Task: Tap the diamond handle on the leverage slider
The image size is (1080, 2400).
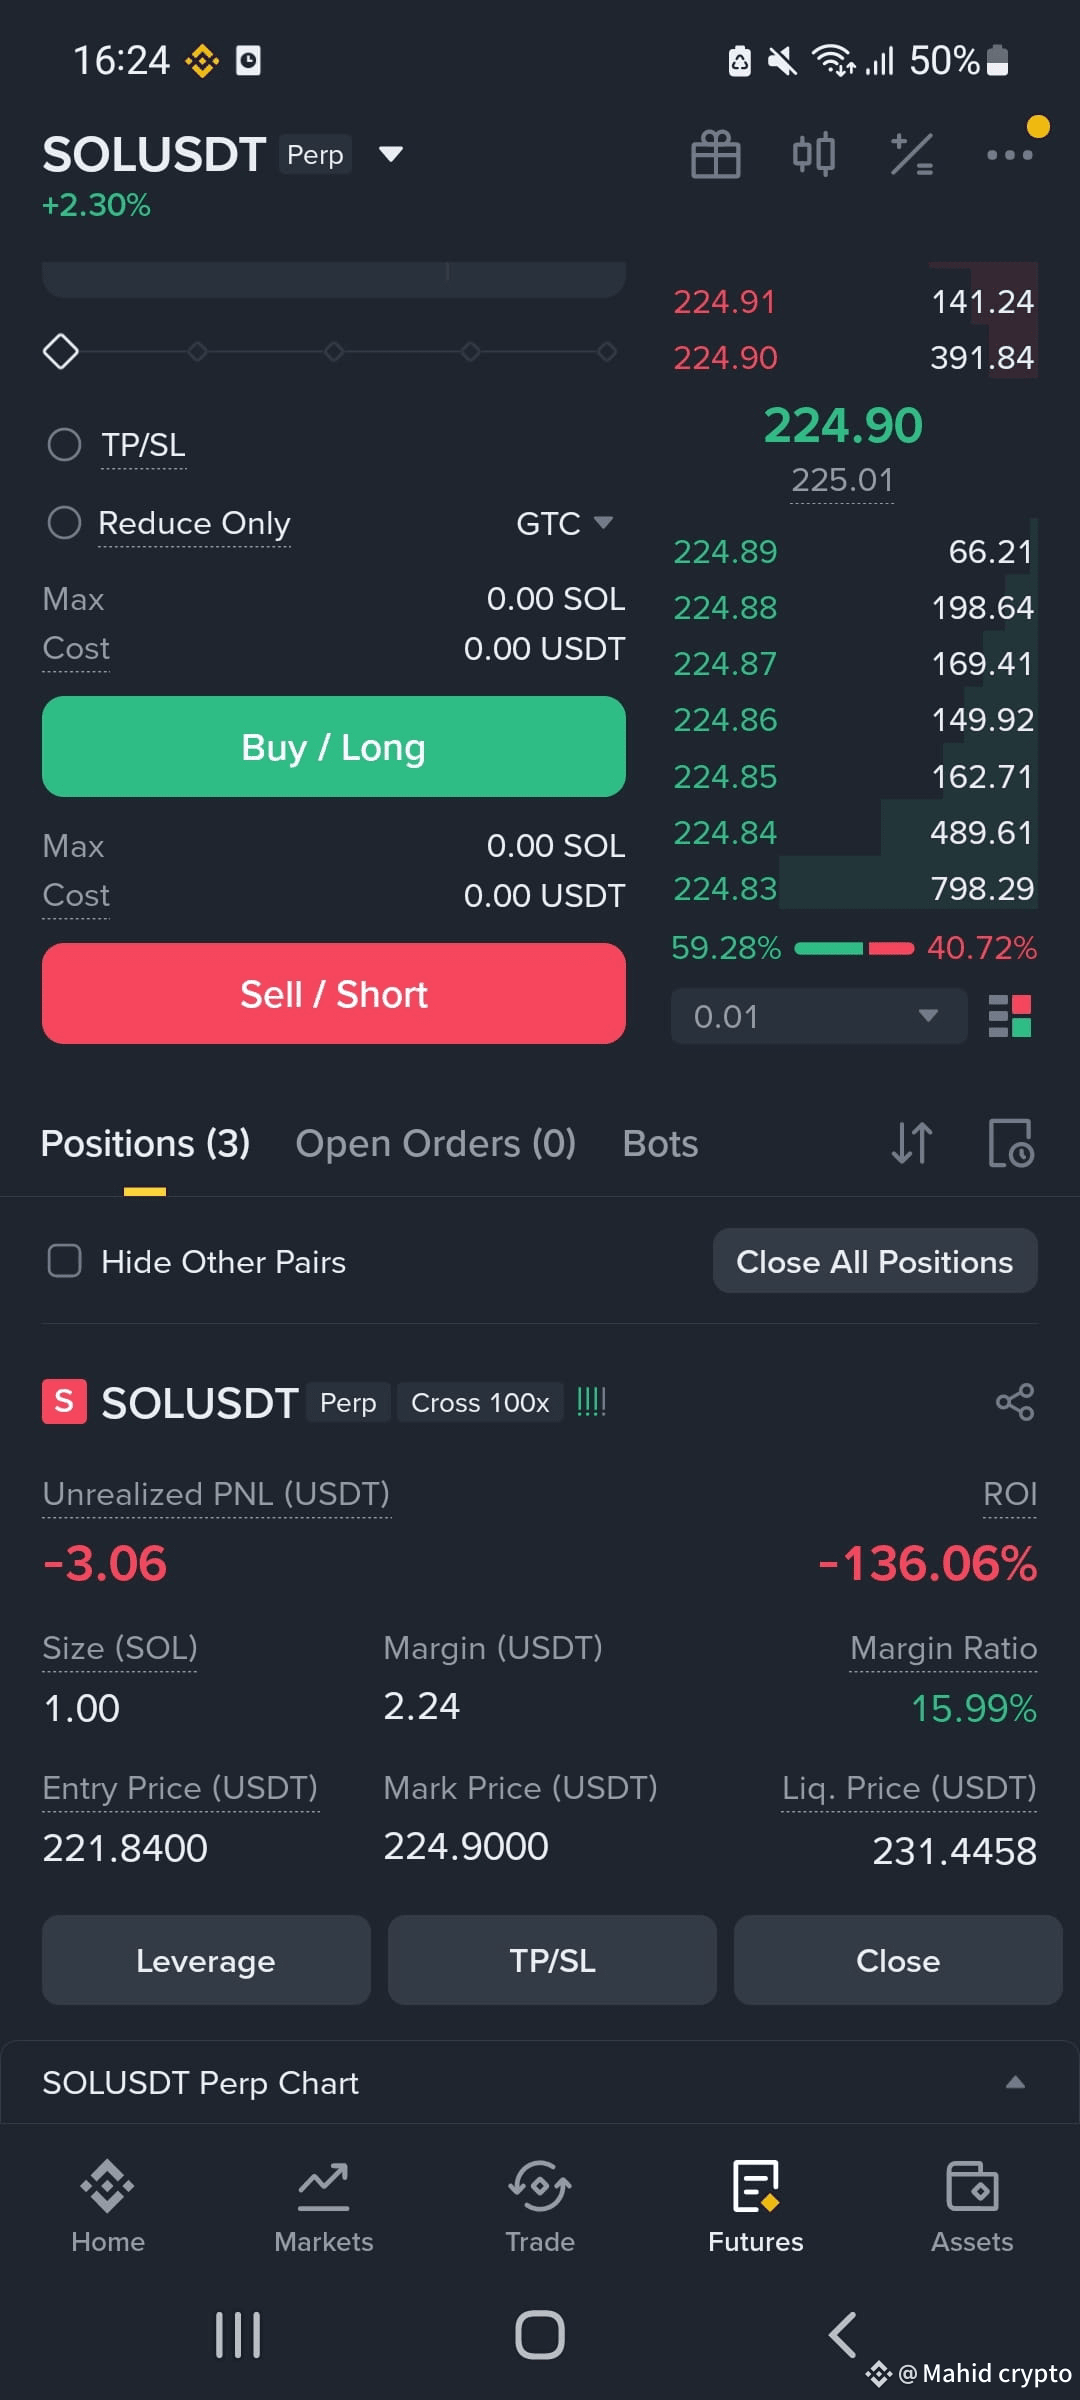Action: pos(61,351)
